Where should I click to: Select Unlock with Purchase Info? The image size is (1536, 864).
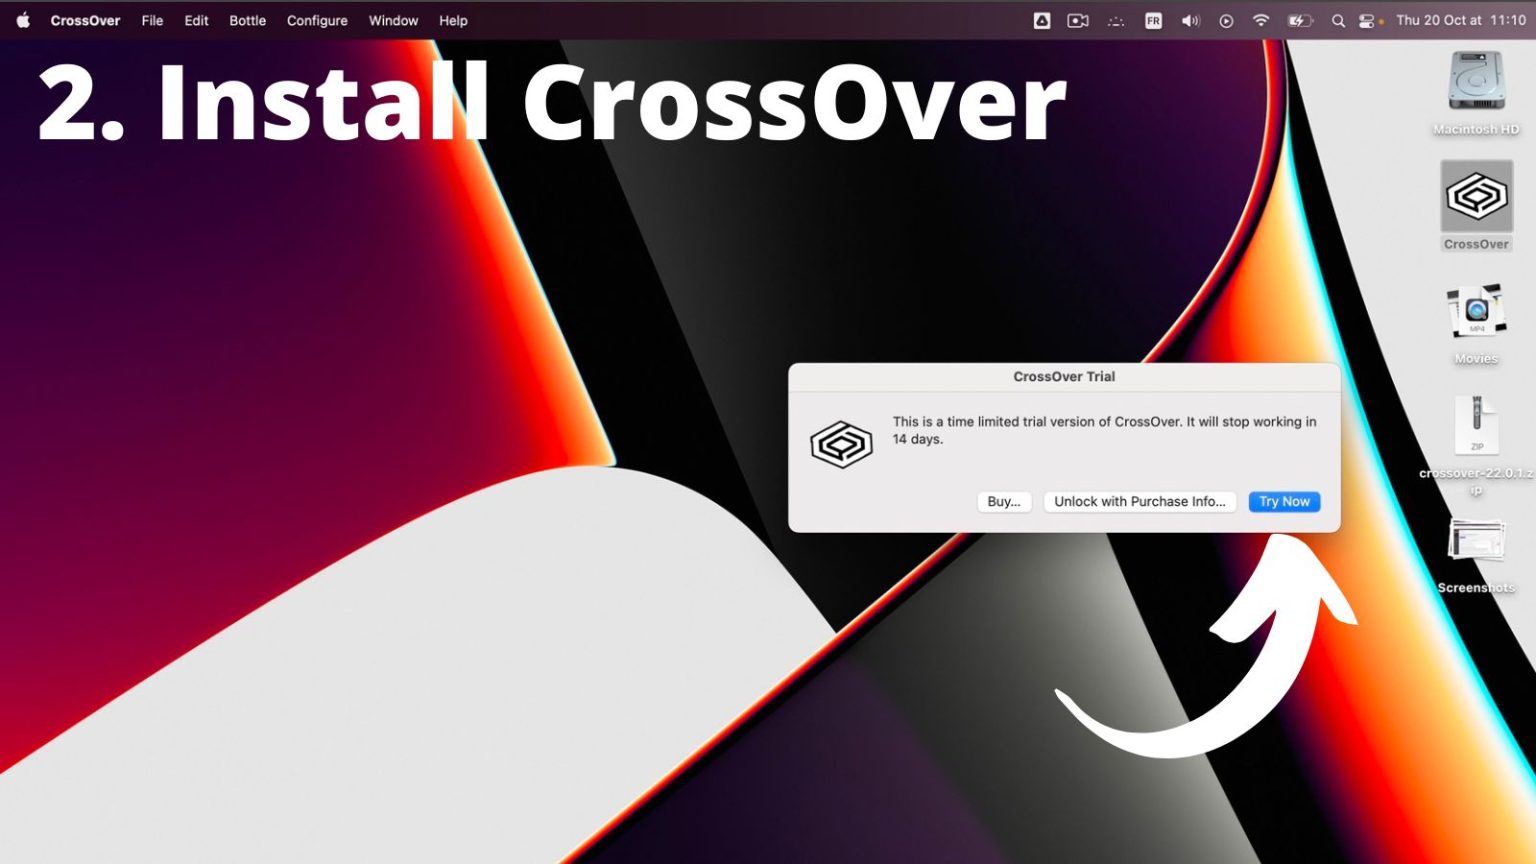click(1140, 501)
